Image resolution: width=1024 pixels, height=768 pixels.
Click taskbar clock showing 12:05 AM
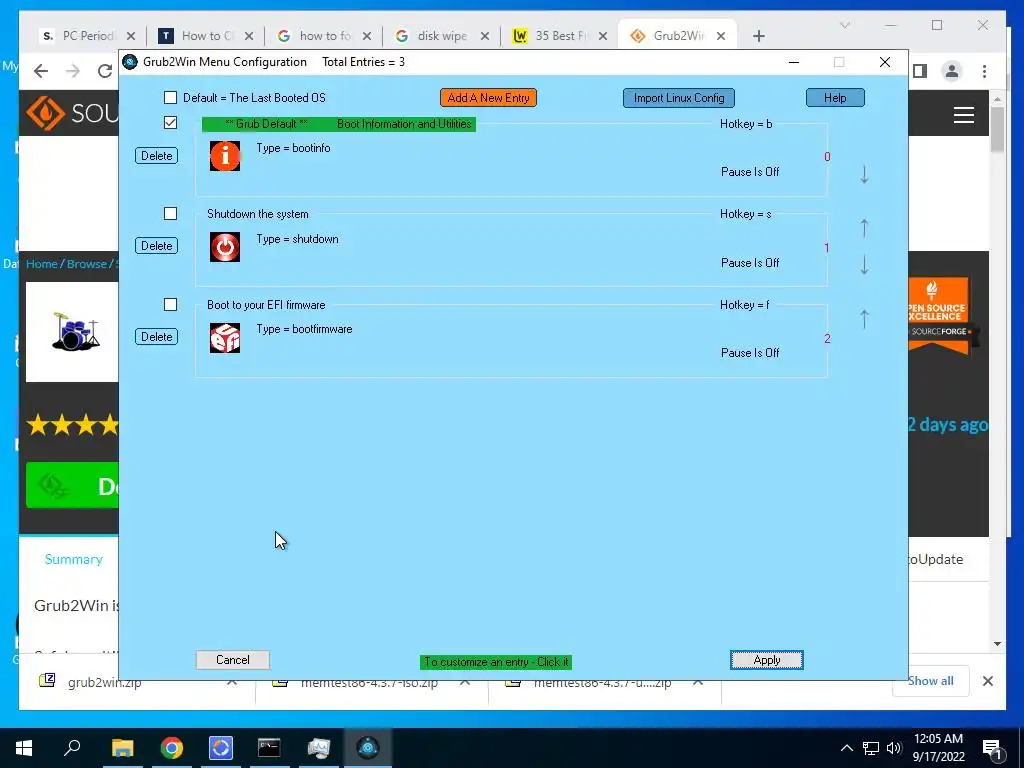[x=938, y=748]
